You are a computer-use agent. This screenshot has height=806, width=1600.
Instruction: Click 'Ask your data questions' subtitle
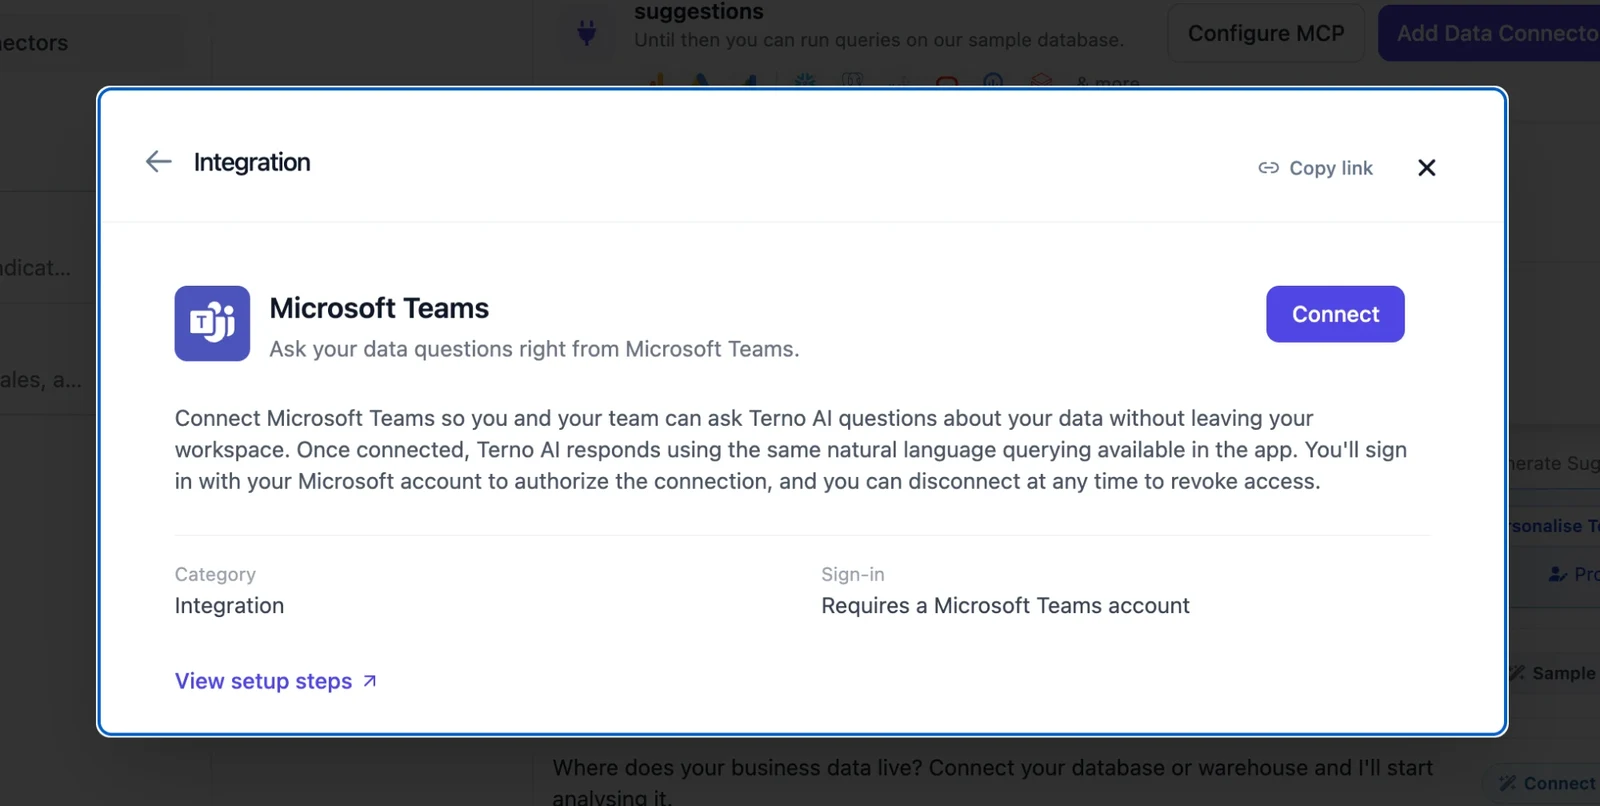(534, 349)
